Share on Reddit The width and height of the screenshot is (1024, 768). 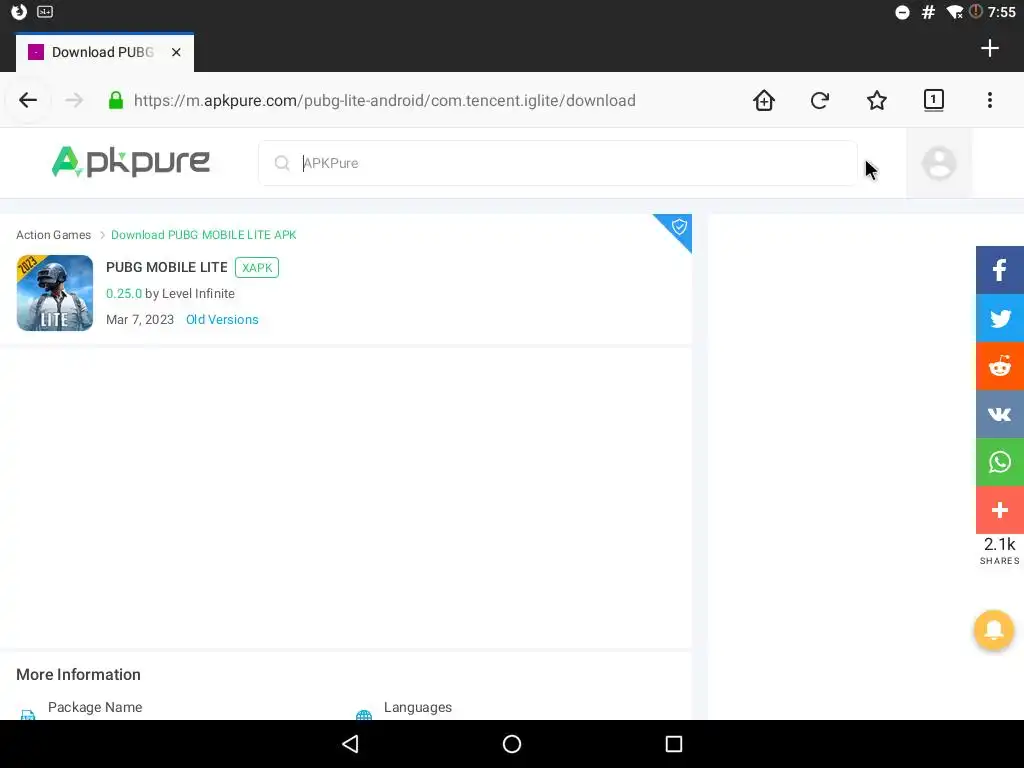pyautogui.click(x=999, y=366)
